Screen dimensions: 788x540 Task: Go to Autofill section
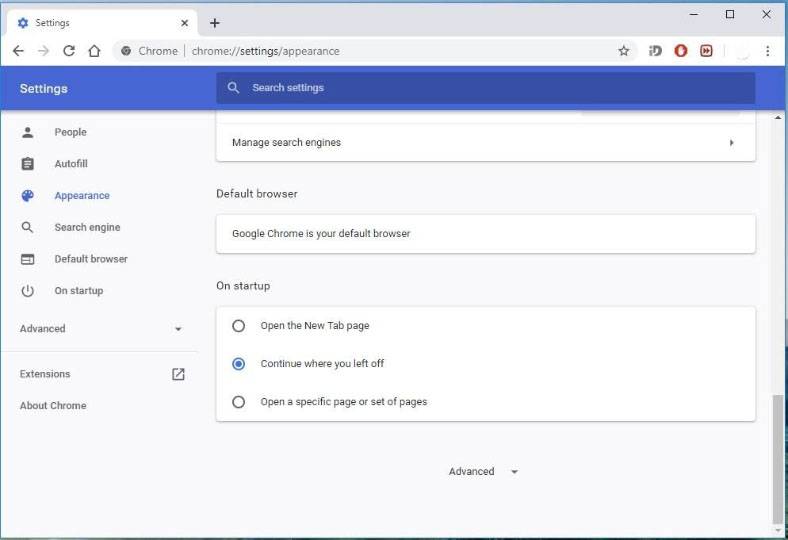(71, 164)
